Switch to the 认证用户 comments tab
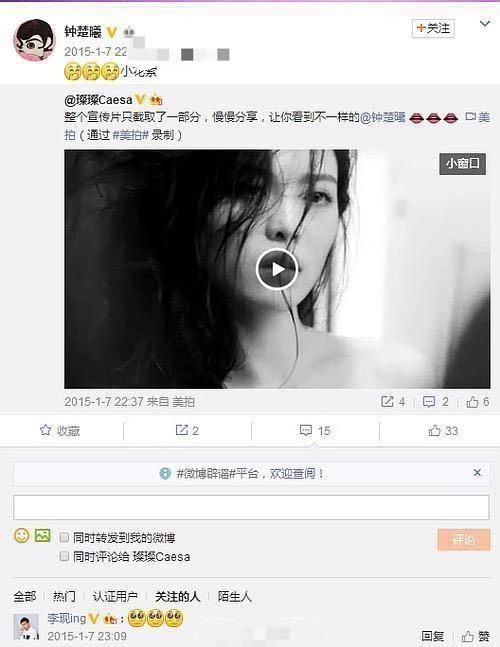Viewport: 500px width, 647px height. point(115,596)
